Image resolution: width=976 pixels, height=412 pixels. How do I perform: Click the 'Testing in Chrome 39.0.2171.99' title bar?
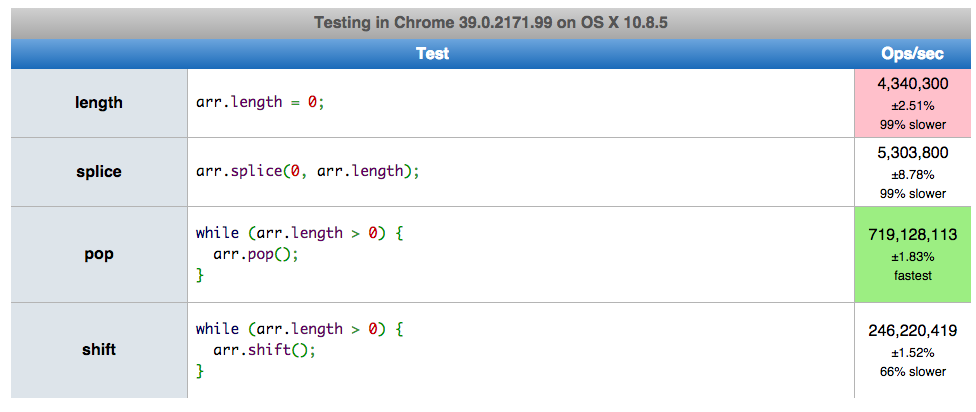pyautogui.click(x=490, y=24)
